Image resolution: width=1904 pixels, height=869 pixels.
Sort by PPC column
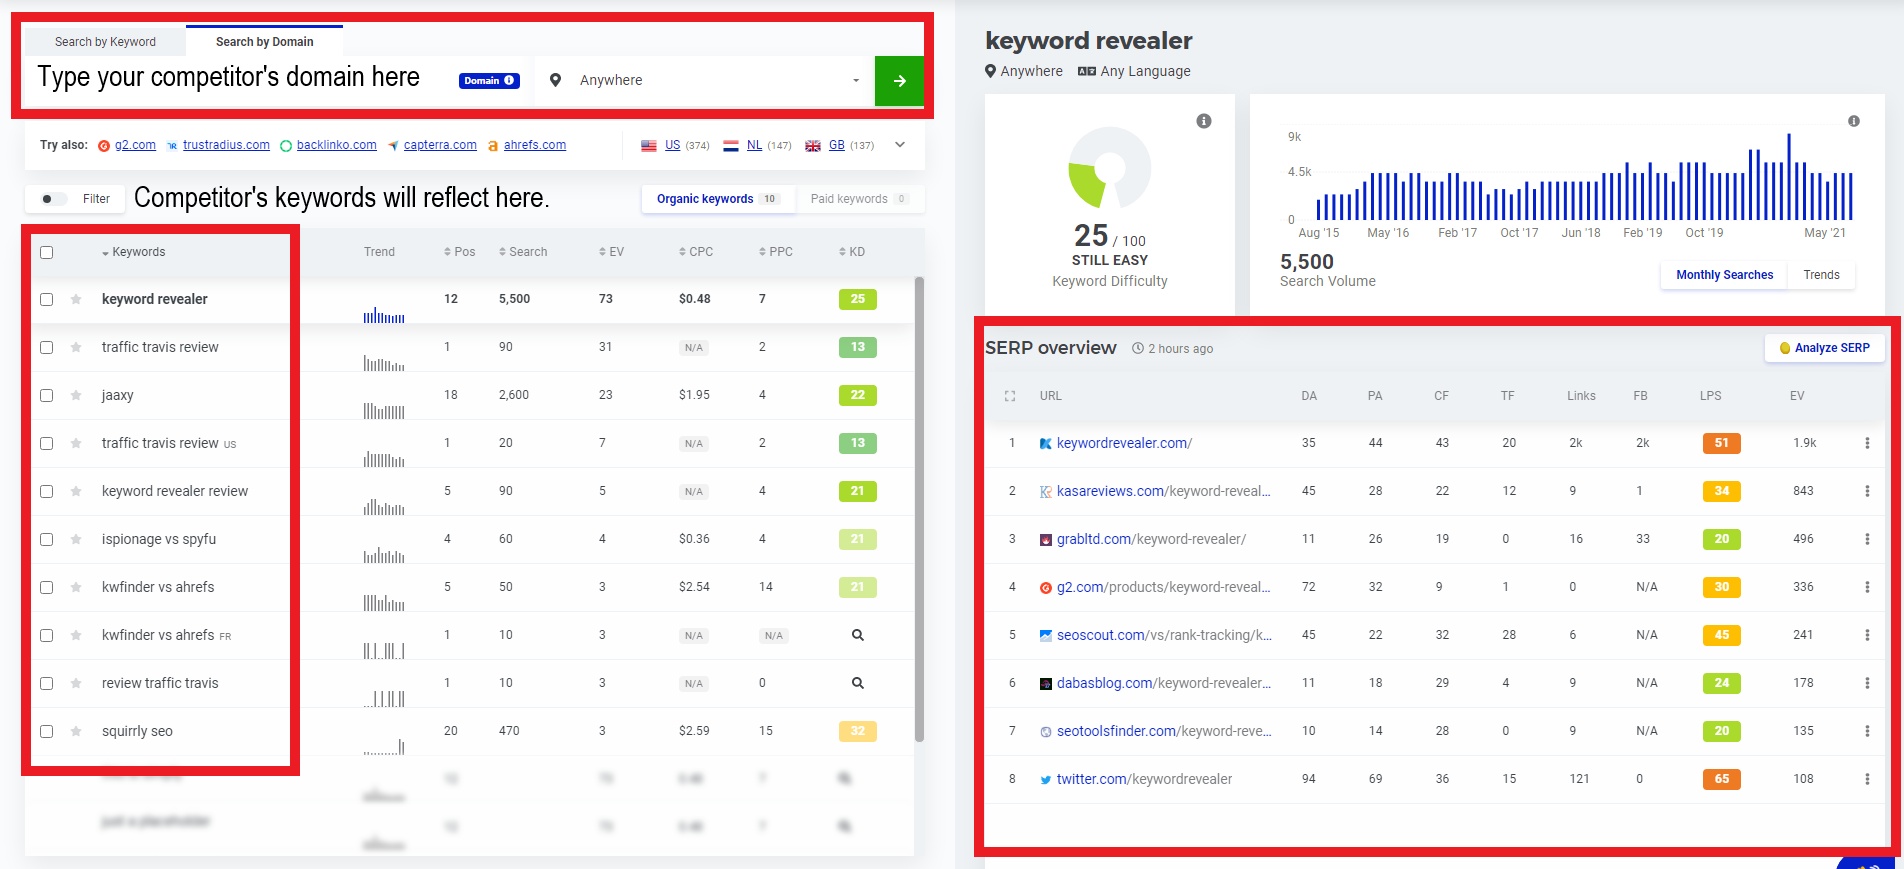[x=776, y=252]
